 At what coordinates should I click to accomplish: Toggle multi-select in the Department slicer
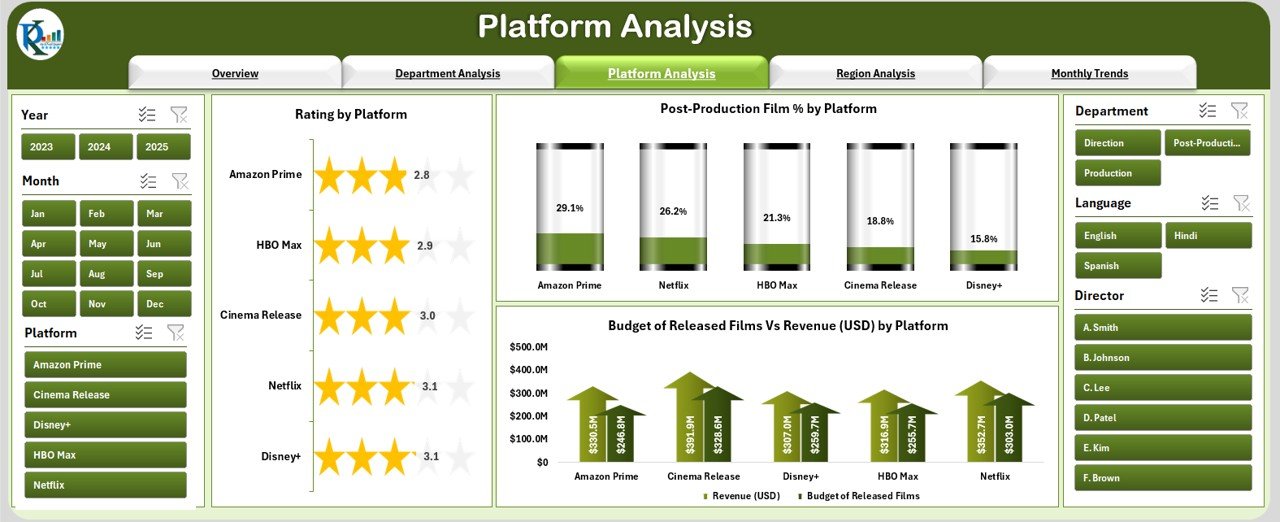coord(1208,111)
